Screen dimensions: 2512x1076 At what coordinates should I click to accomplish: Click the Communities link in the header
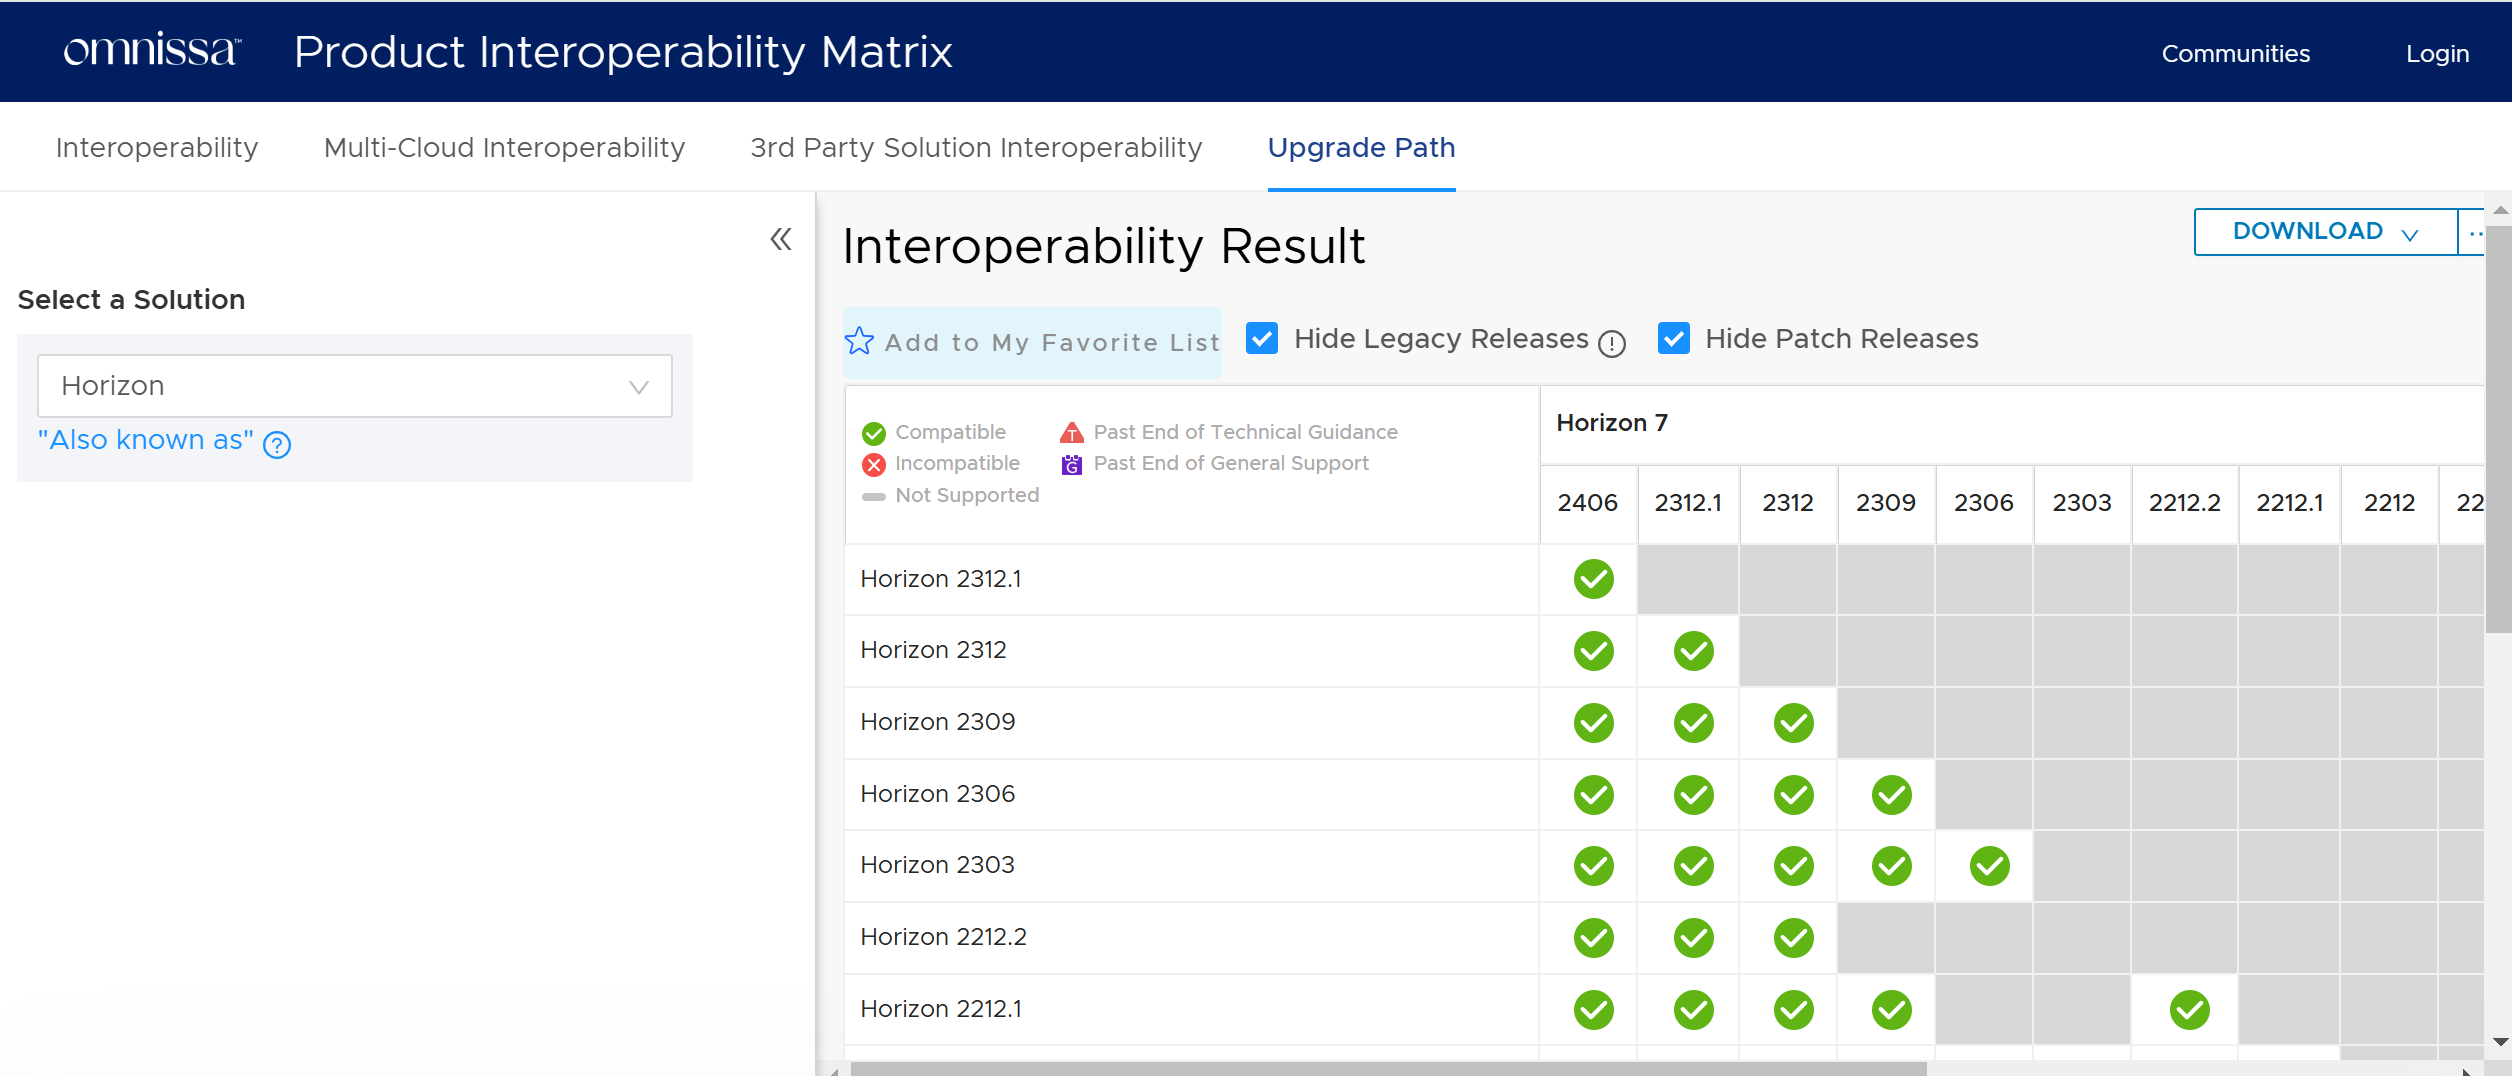[x=2234, y=53]
